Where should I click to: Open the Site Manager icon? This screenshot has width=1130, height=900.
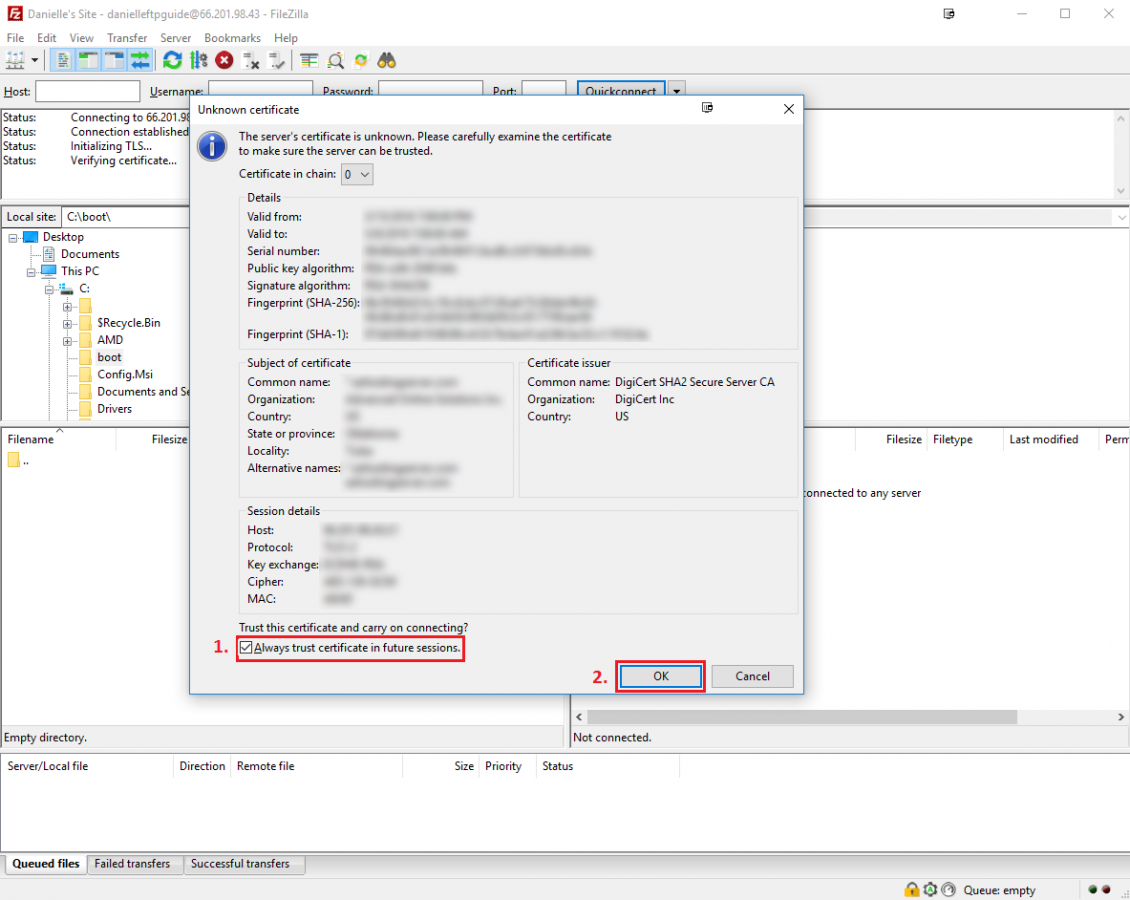(15, 60)
